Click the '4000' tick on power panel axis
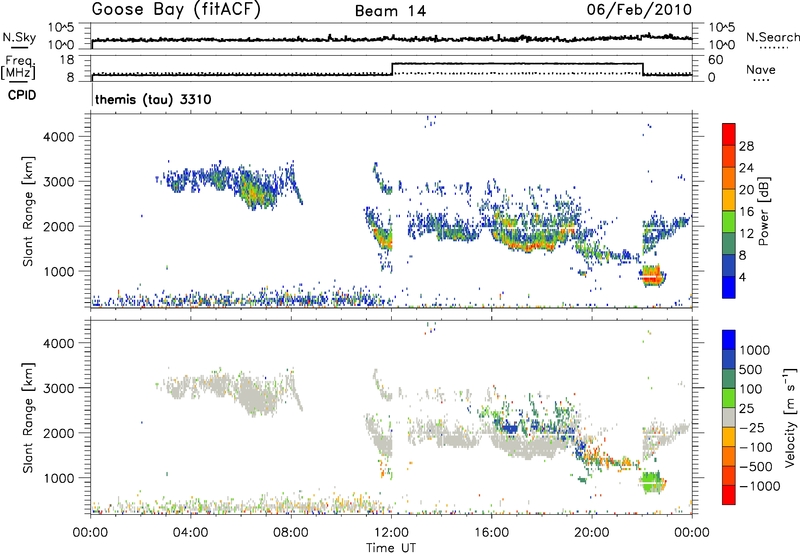This screenshot has width=800, height=554. pyautogui.click(x=59, y=137)
